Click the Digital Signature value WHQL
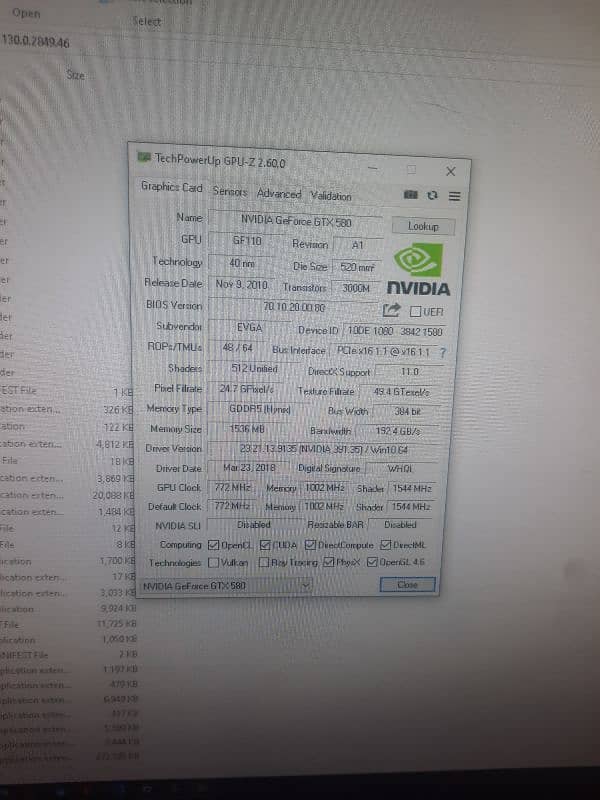The image size is (600, 800). (x=400, y=468)
